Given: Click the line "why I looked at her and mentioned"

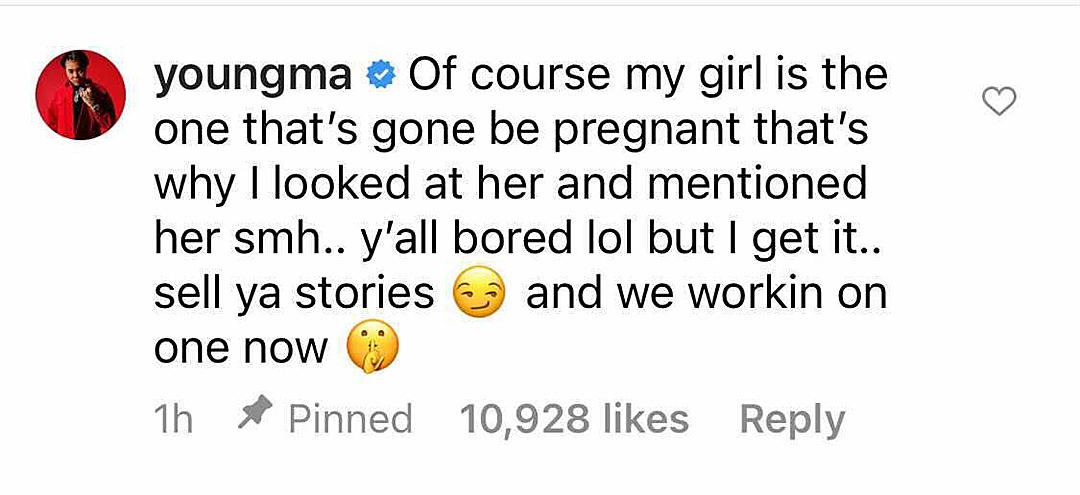Looking at the screenshot, I should (x=510, y=186).
